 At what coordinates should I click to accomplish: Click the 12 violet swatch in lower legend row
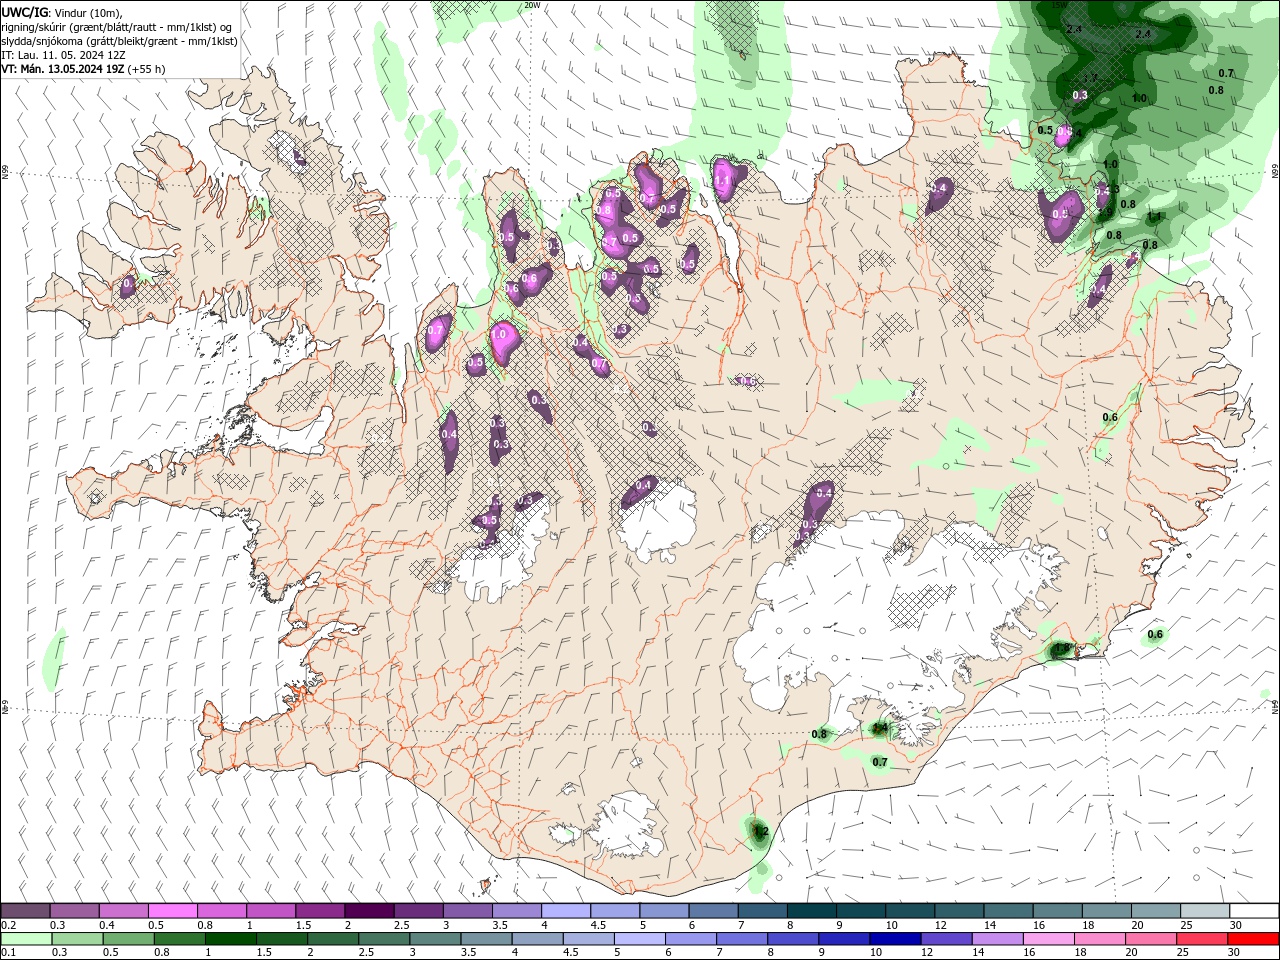coord(946,939)
